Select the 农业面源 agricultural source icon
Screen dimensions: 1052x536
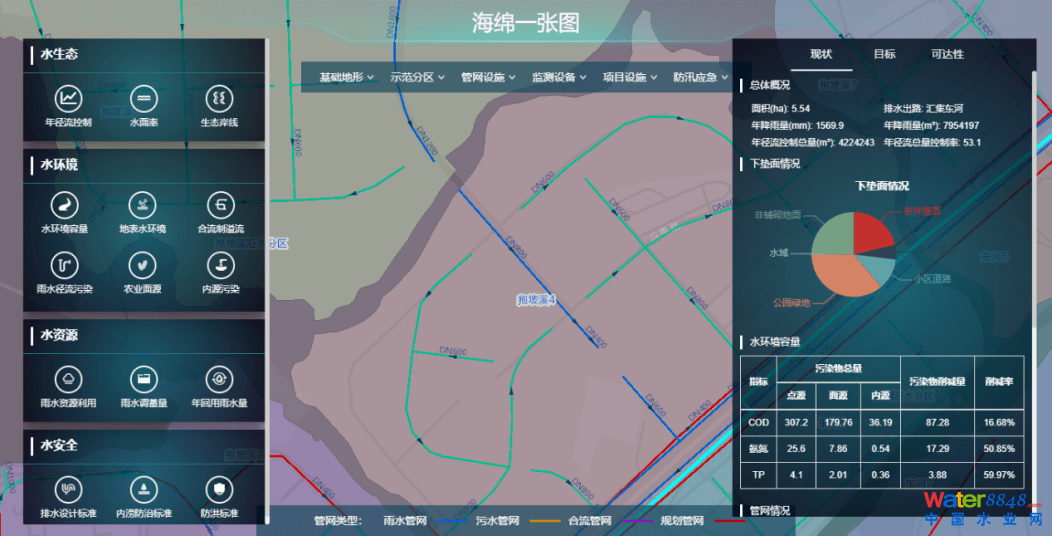click(144, 265)
